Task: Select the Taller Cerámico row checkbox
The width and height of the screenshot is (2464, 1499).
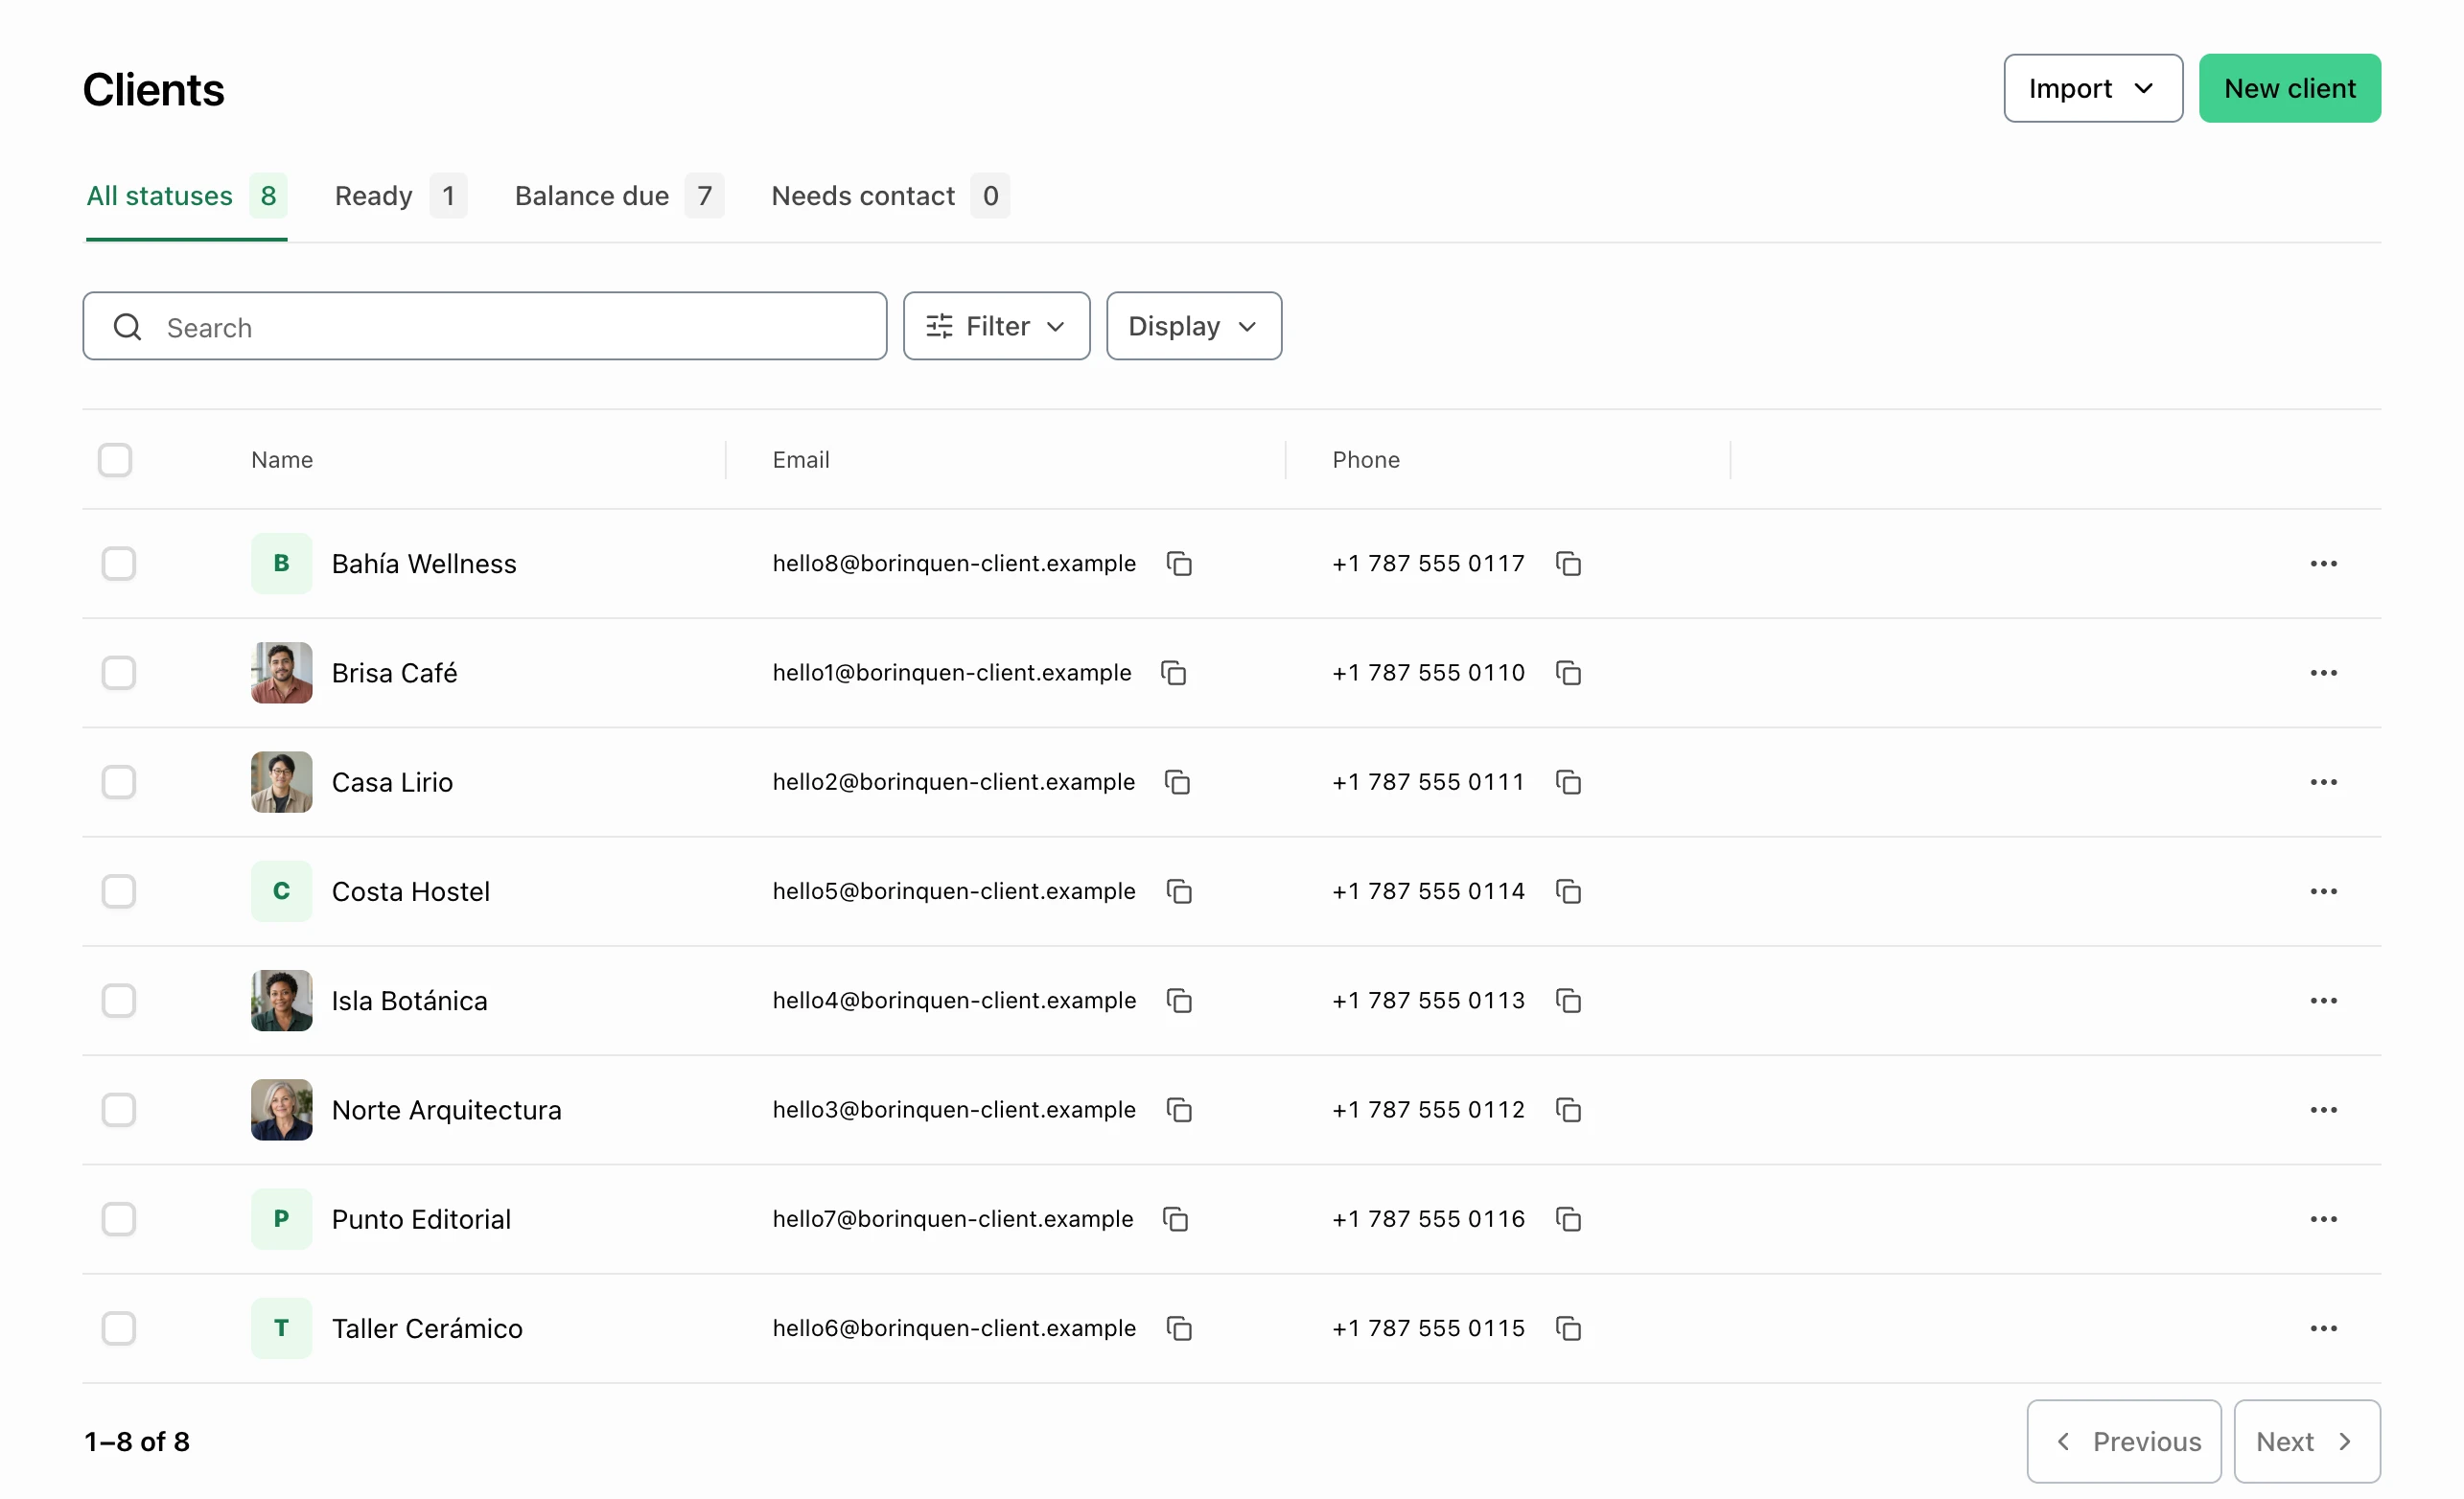Action: (118, 1328)
